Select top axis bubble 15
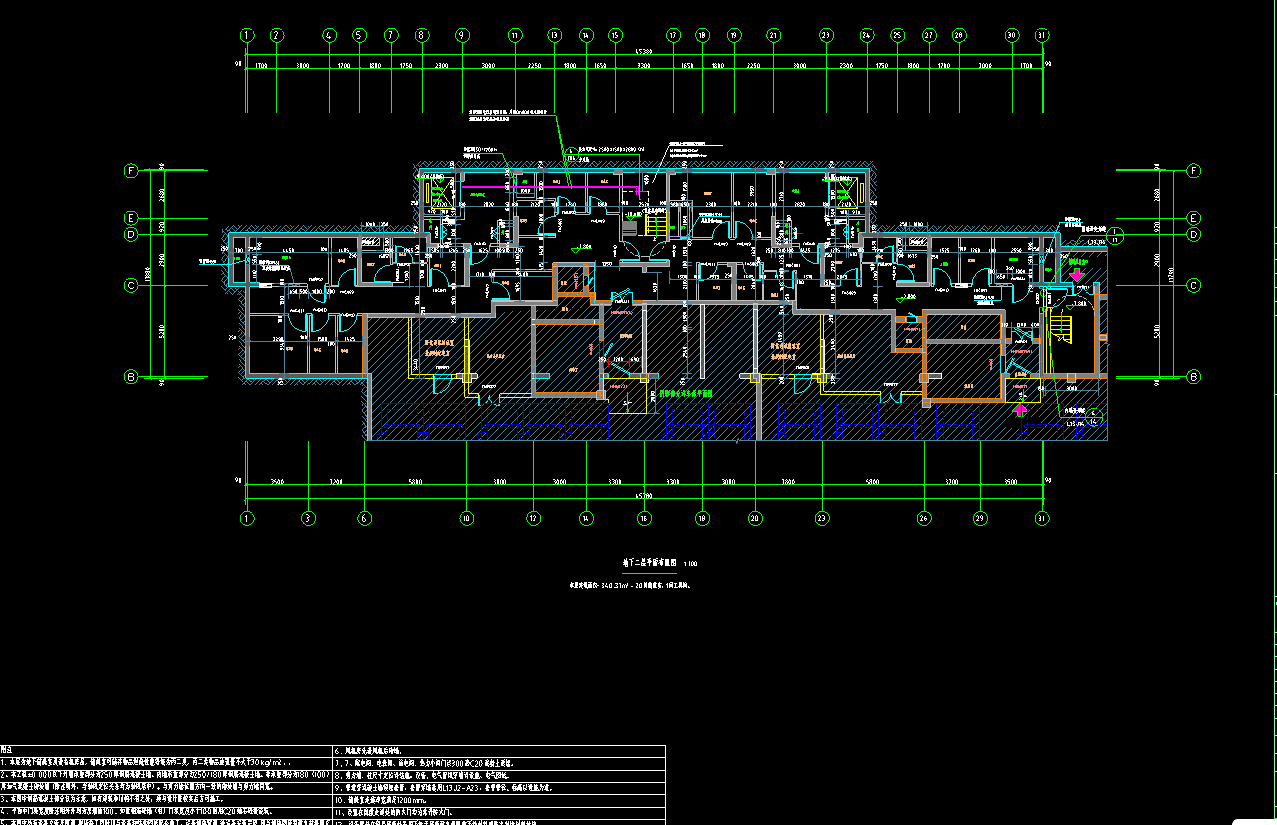This screenshot has height=825, width=1277. (615, 35)
